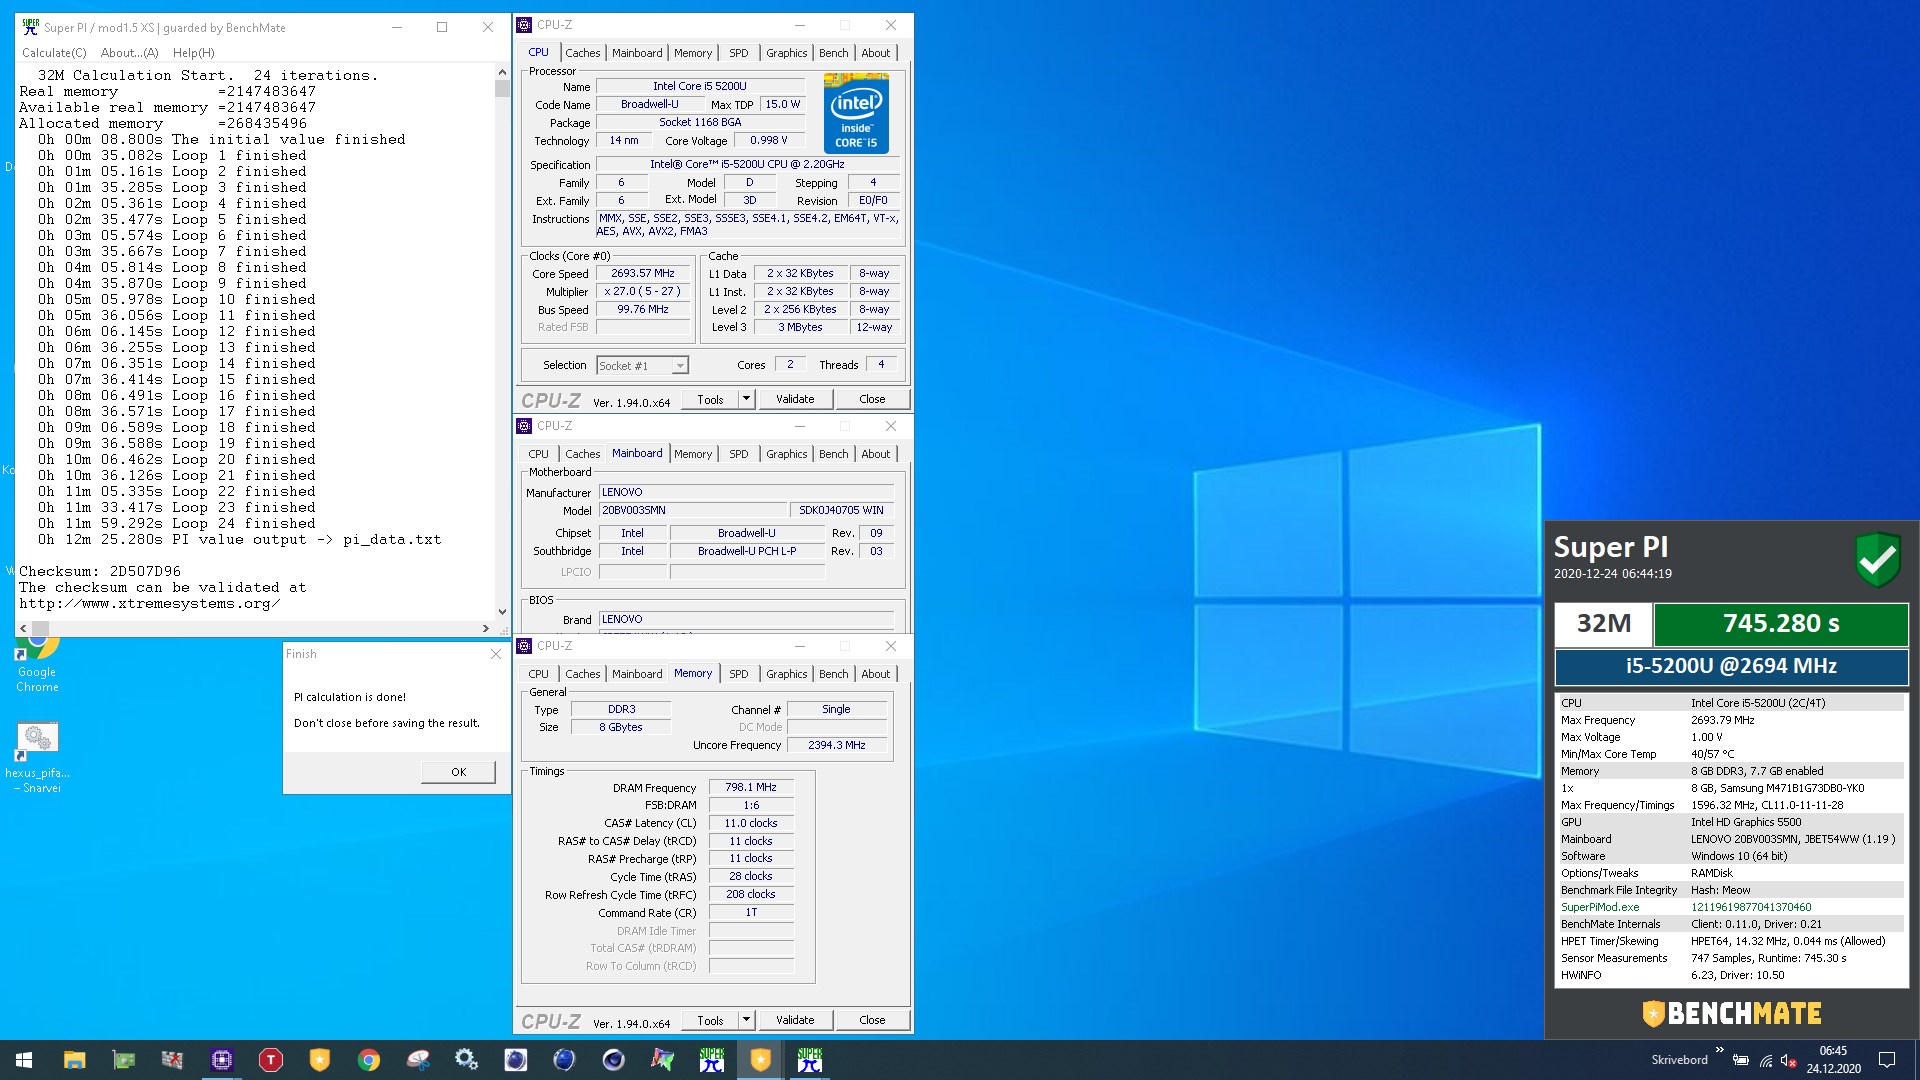The width and height of the screenshot is (1920, 1080).
Task: Open Tools dropdown arrow in bottom CPU-Z window
Action: [746, 1020]
